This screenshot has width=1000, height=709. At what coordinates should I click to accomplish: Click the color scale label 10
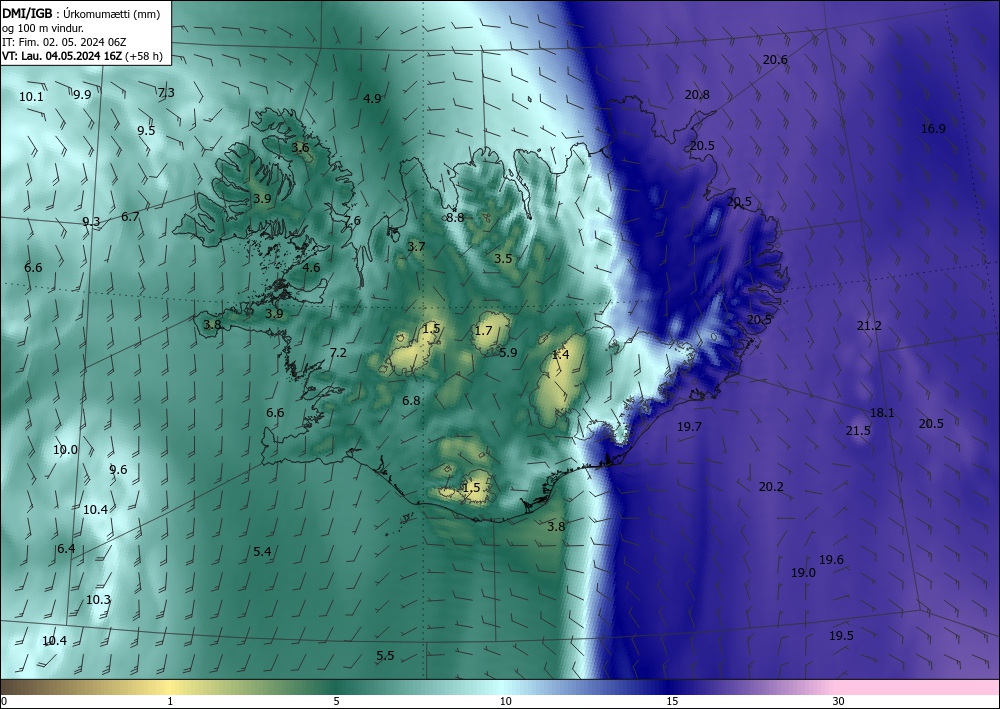click(x=505, y=702)
